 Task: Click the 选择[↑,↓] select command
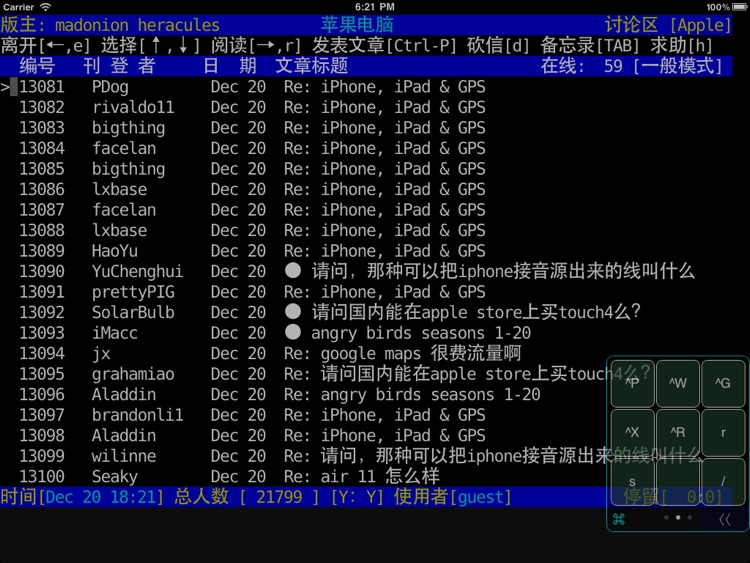point(150,45)
